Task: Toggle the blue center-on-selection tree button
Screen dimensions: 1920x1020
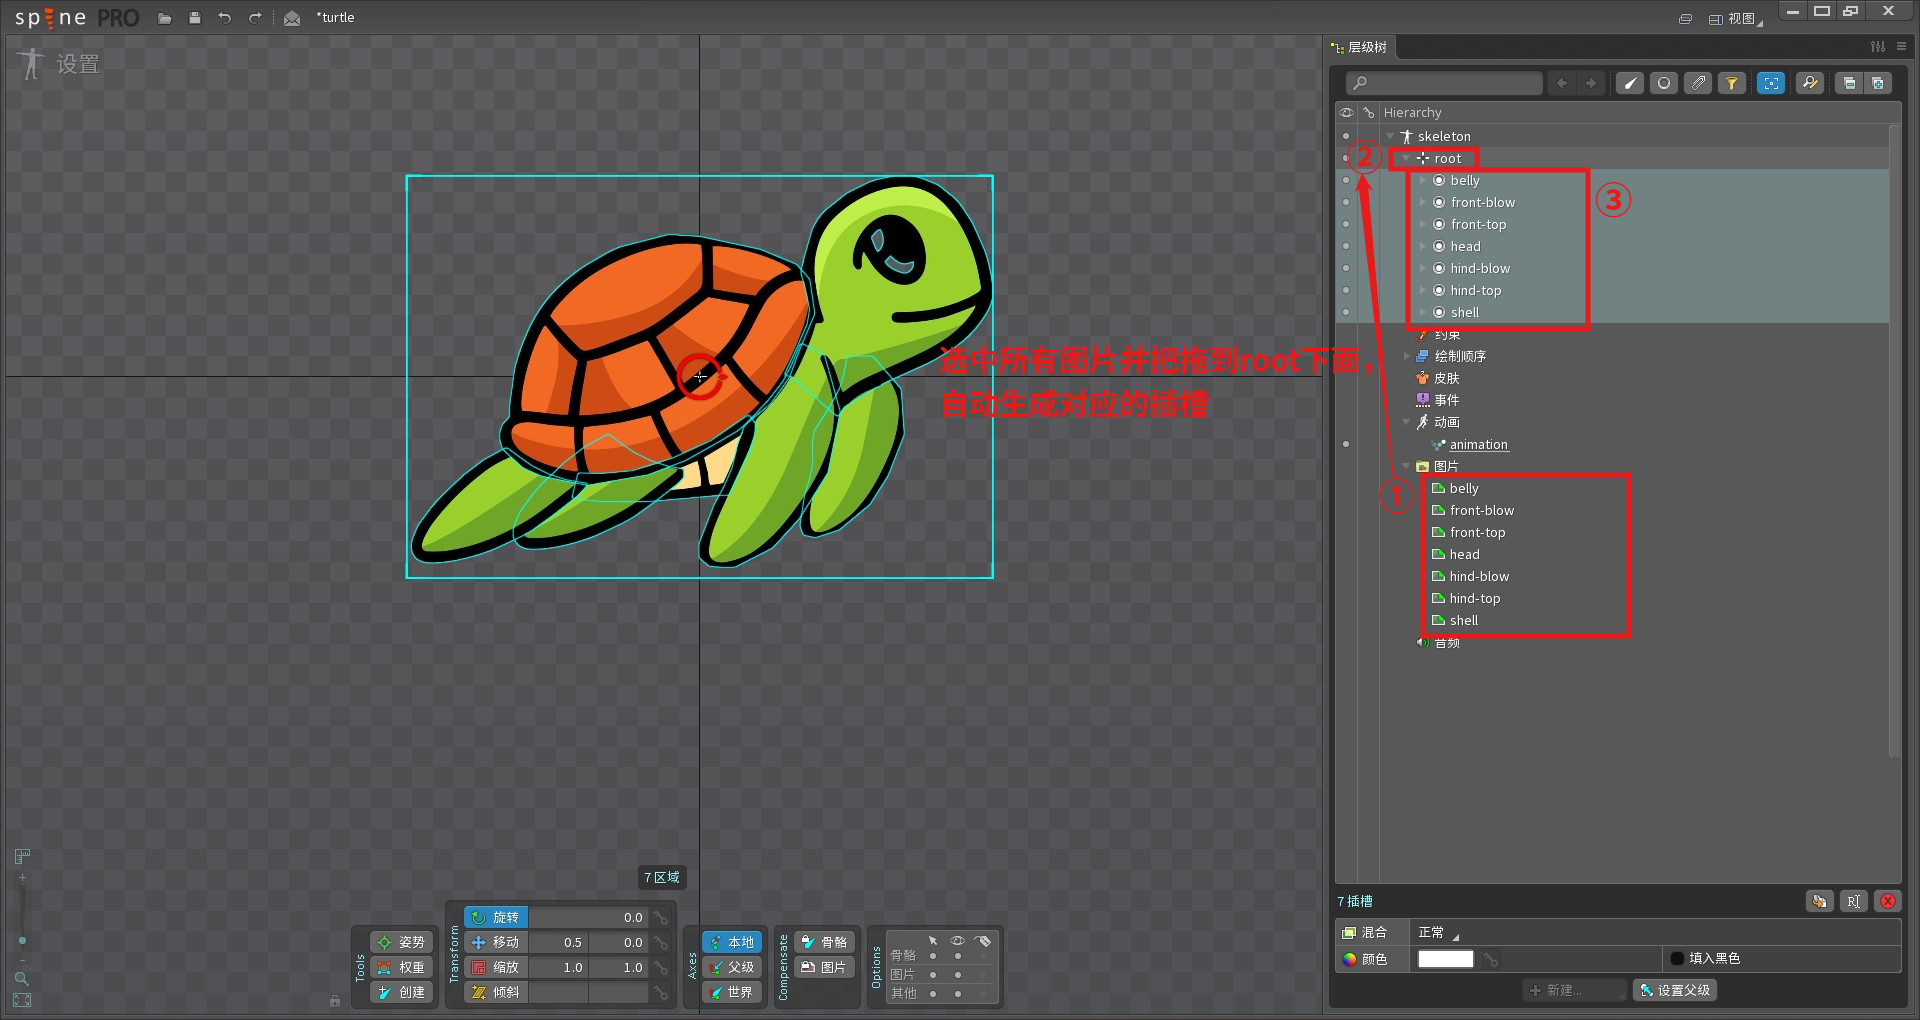Action: coord(1771,83)
